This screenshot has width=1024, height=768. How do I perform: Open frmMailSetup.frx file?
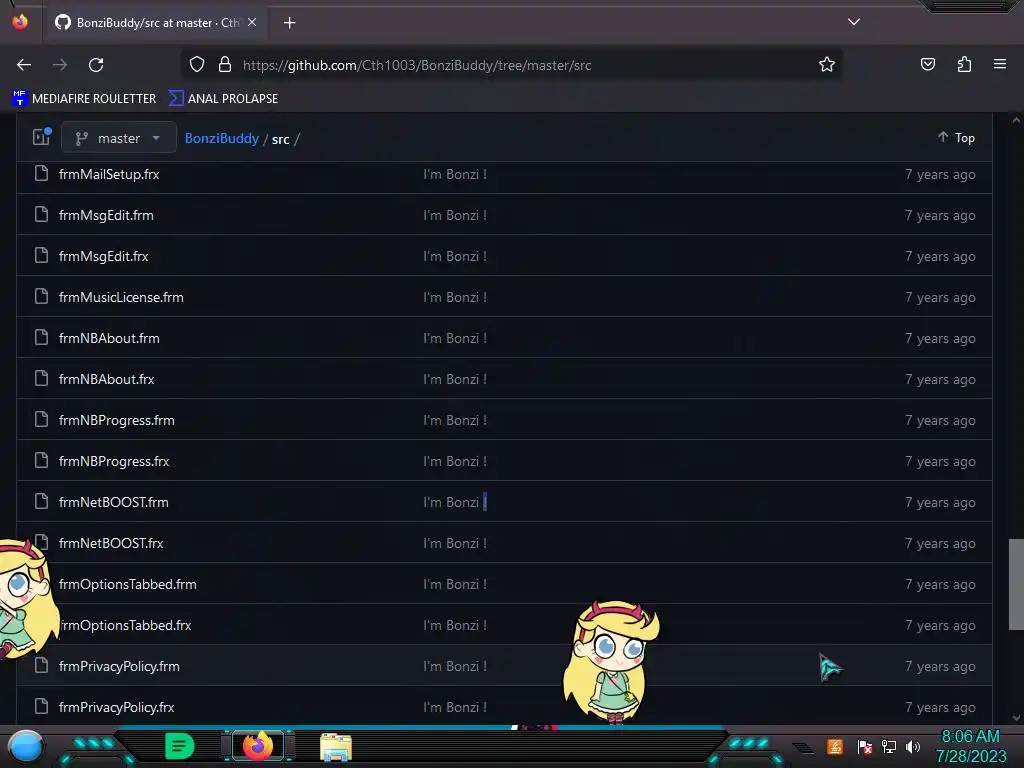[109, 174]
